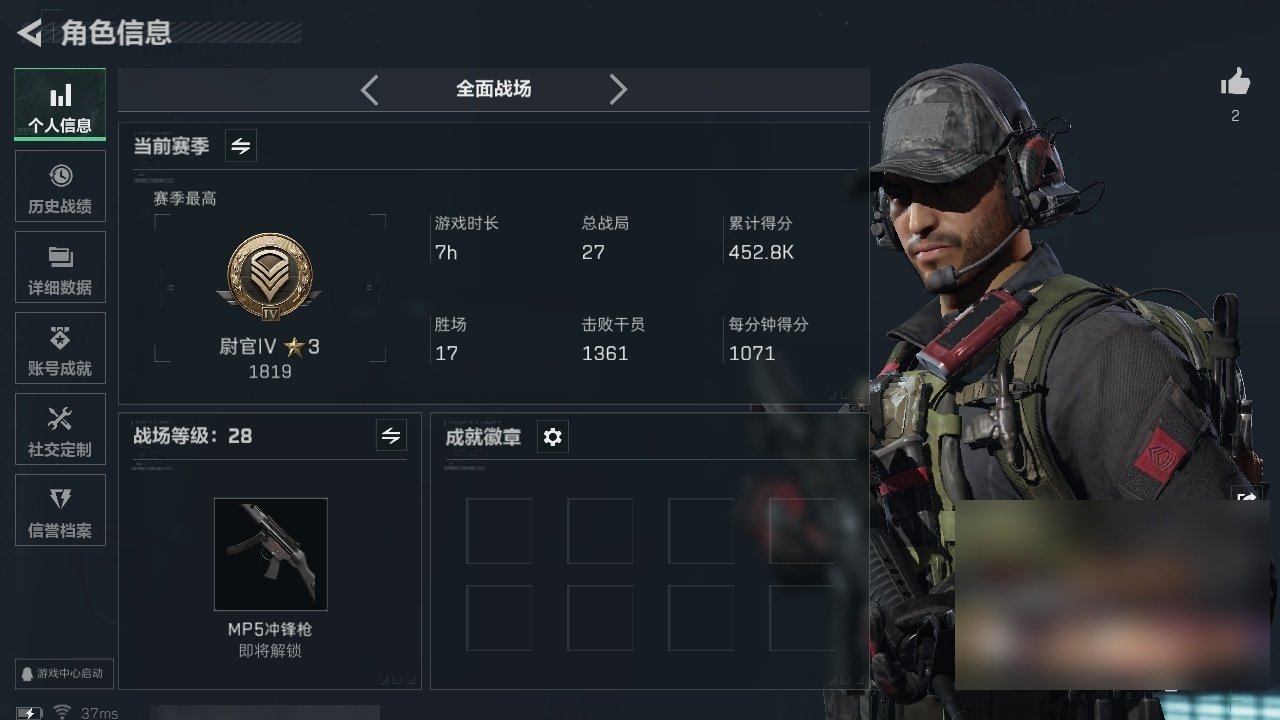Switch to the next mode with the right chevron
1280x720 pixels.
click(618, 90)
